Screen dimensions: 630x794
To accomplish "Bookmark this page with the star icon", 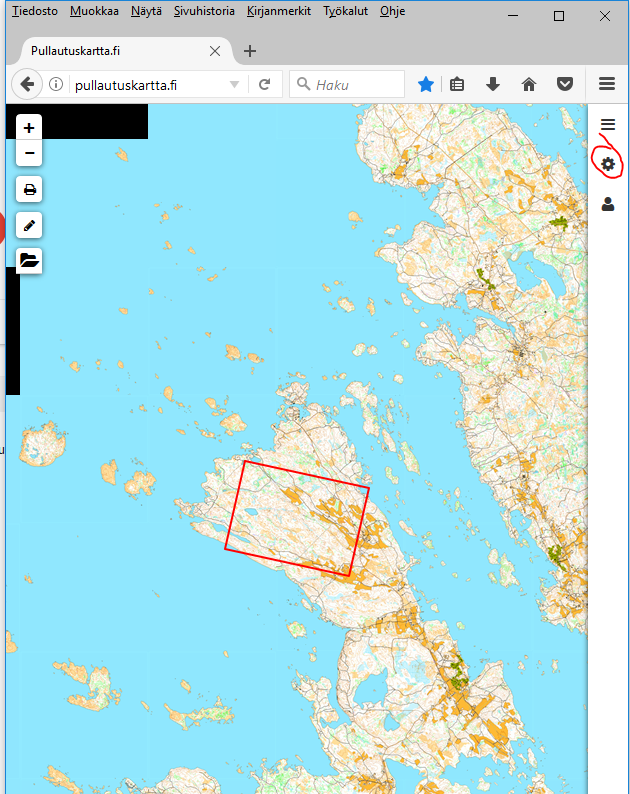I will [x=426, y=85].
